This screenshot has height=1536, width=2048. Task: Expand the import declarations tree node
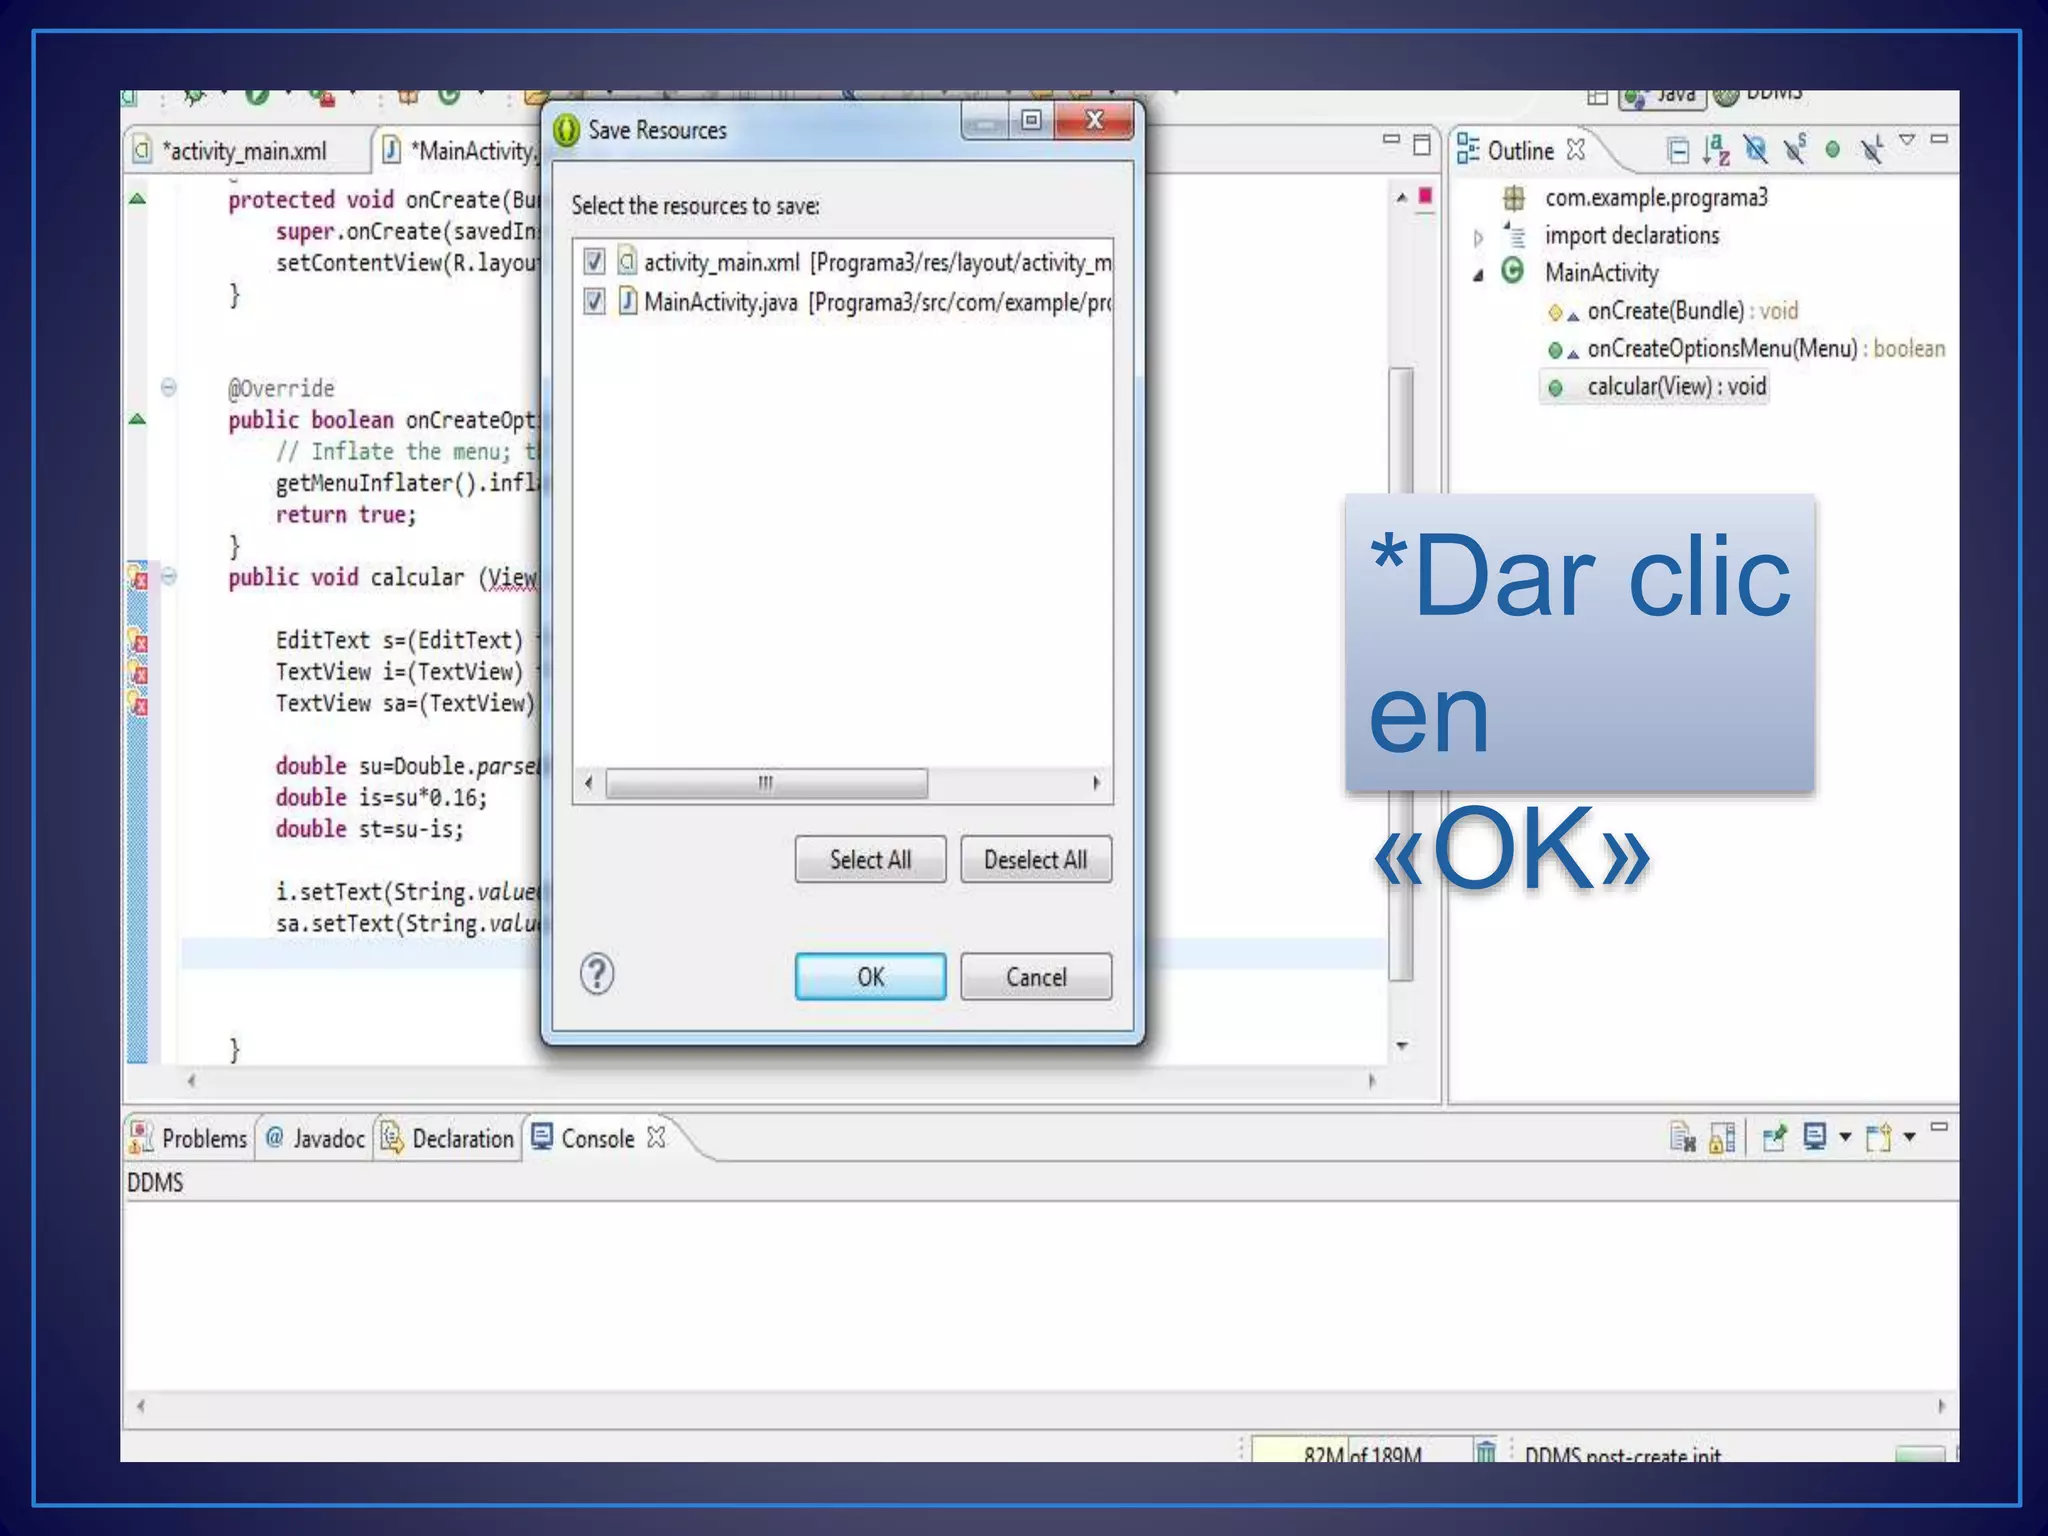point(1478,238)
